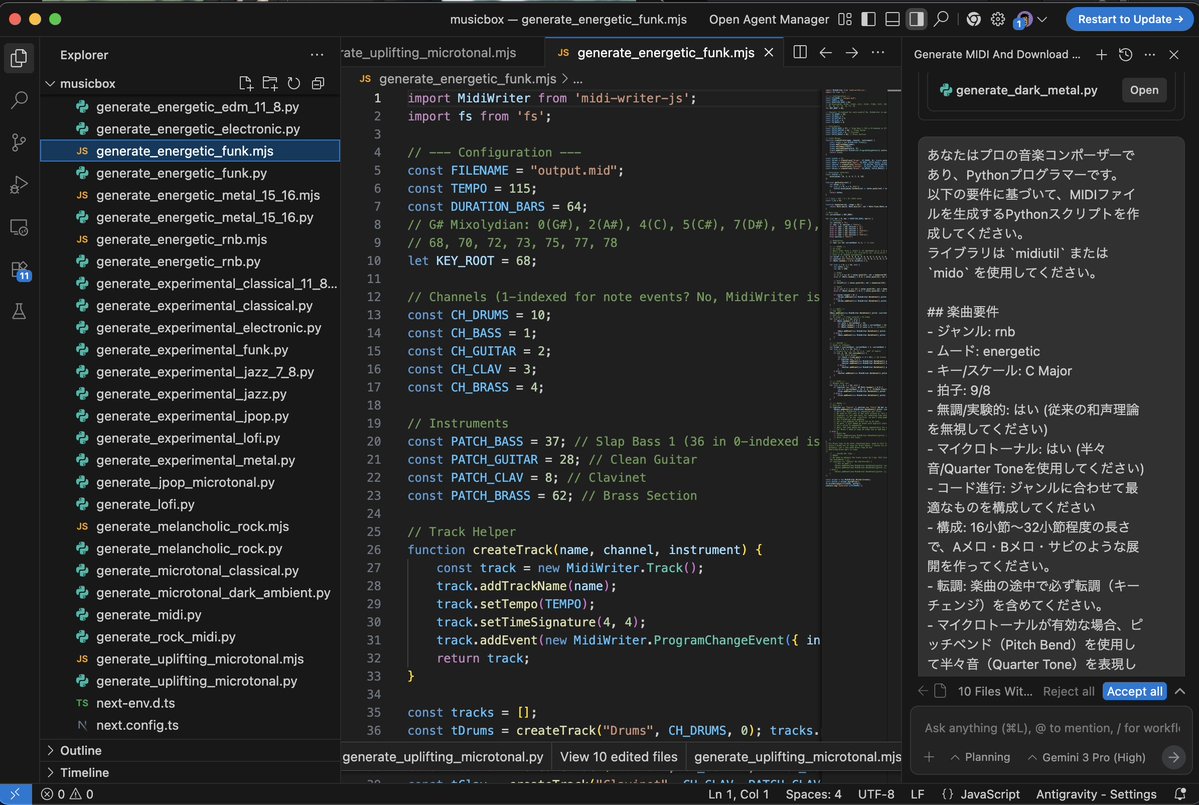Click UTF-8 encoding in status bar

[x=876, y=794]
